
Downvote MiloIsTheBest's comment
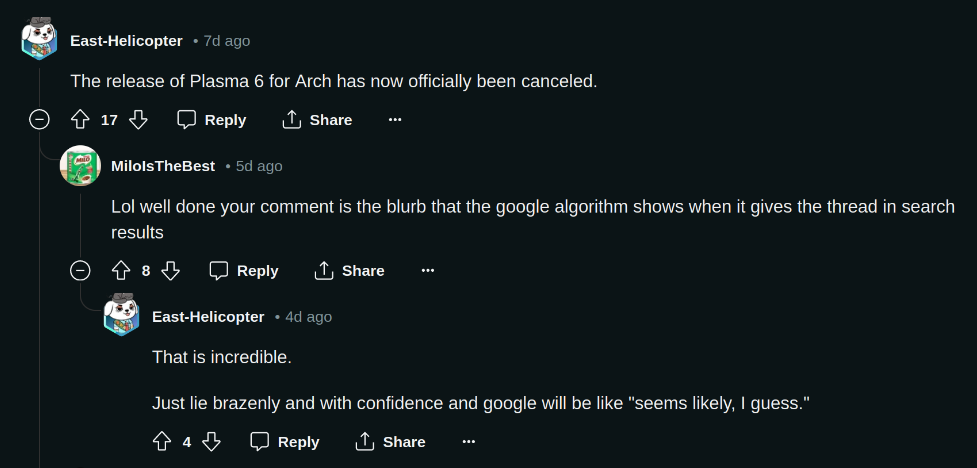pyautogui.click(x=171, y=270)
